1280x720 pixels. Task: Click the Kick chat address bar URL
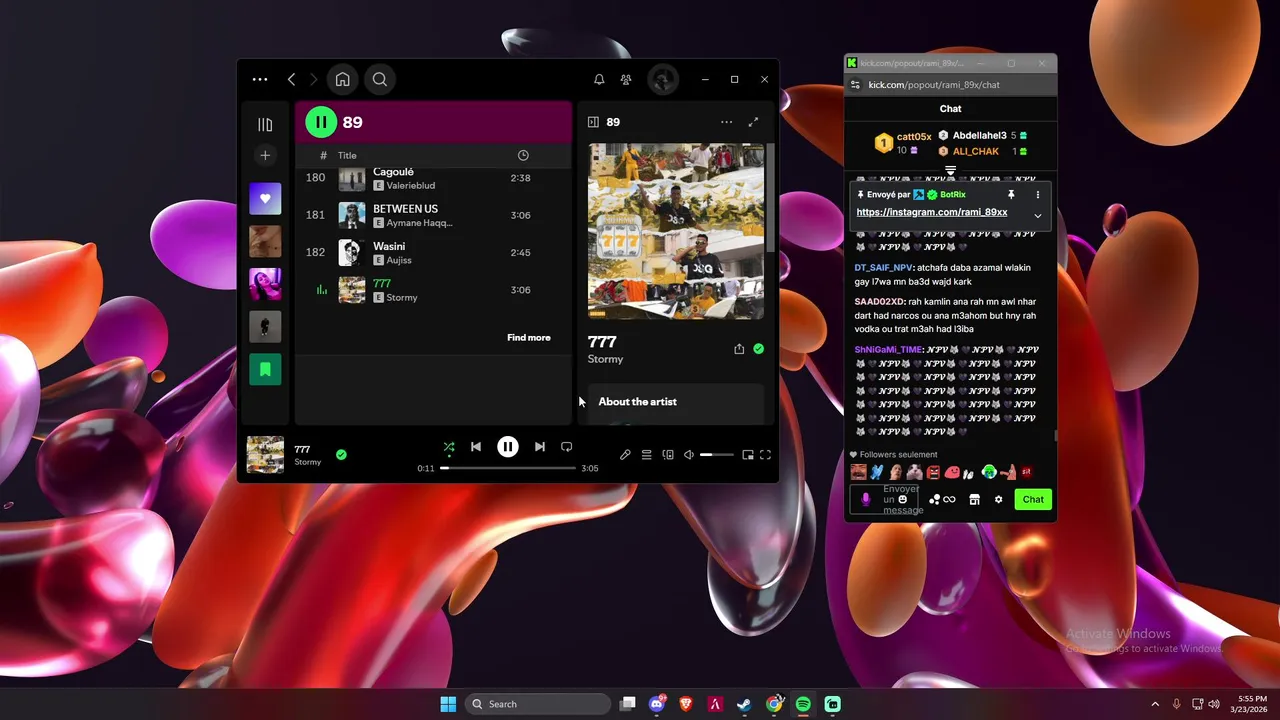(x=934, y=85)
